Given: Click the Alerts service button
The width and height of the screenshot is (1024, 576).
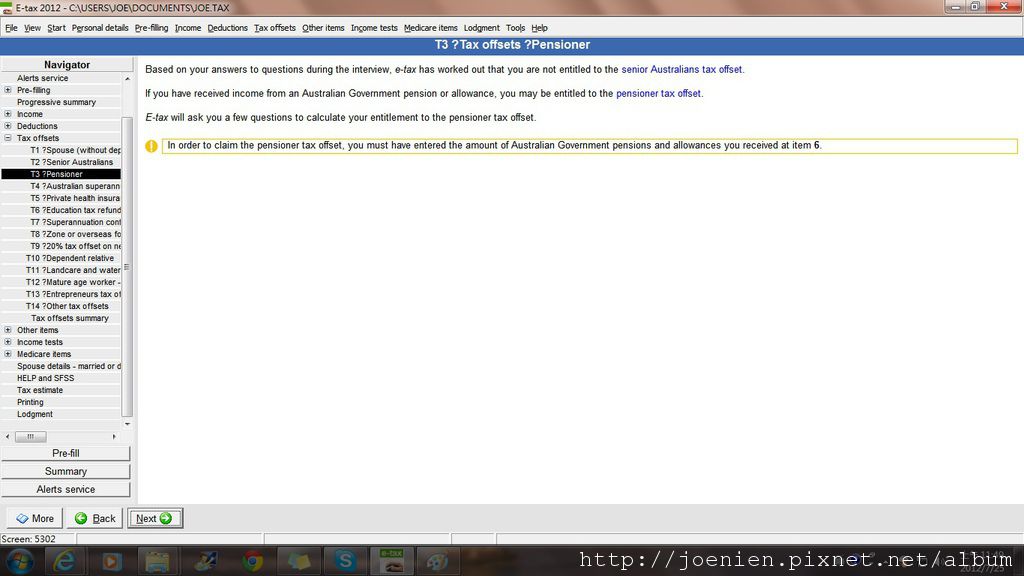Looking at the screenshot, I should point(66,489).
